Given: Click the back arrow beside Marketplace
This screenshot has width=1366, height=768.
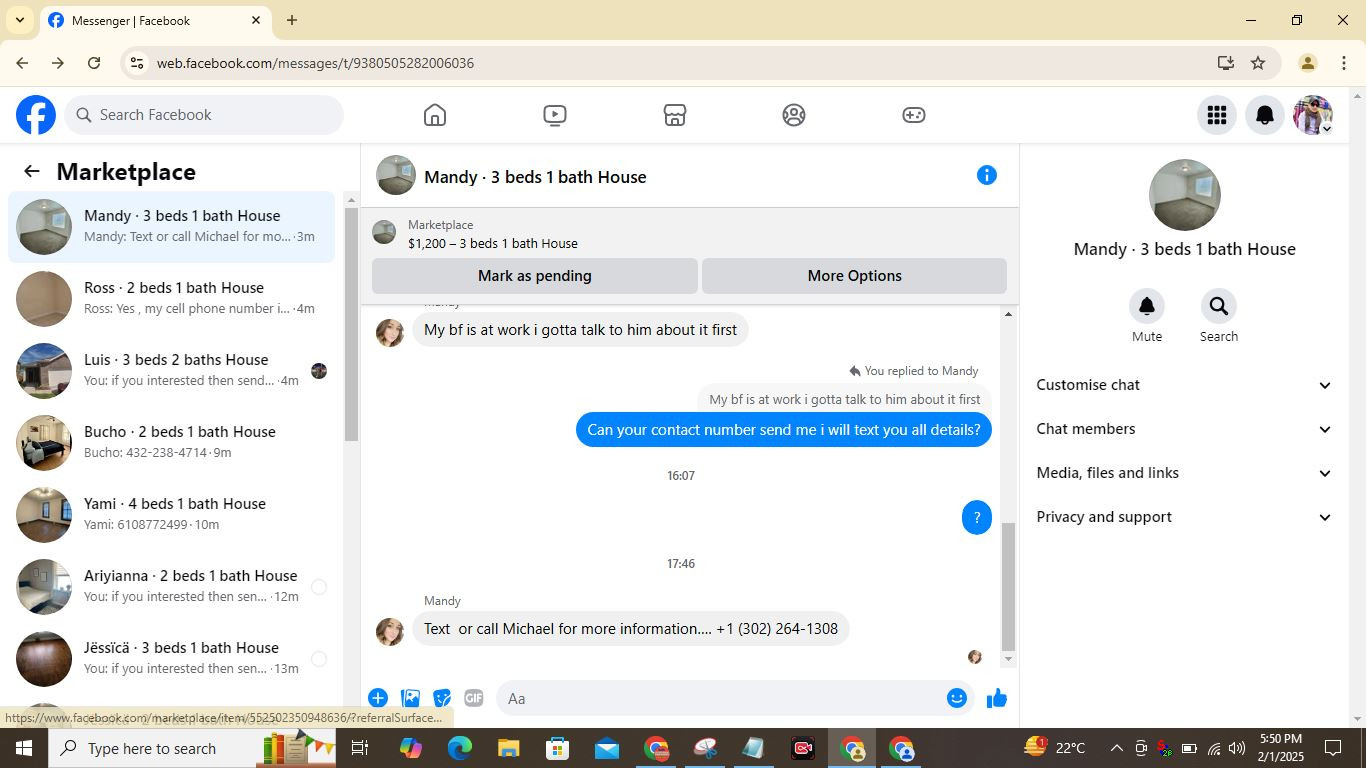Looking at the screenshot, I should (x=32, y=171).
